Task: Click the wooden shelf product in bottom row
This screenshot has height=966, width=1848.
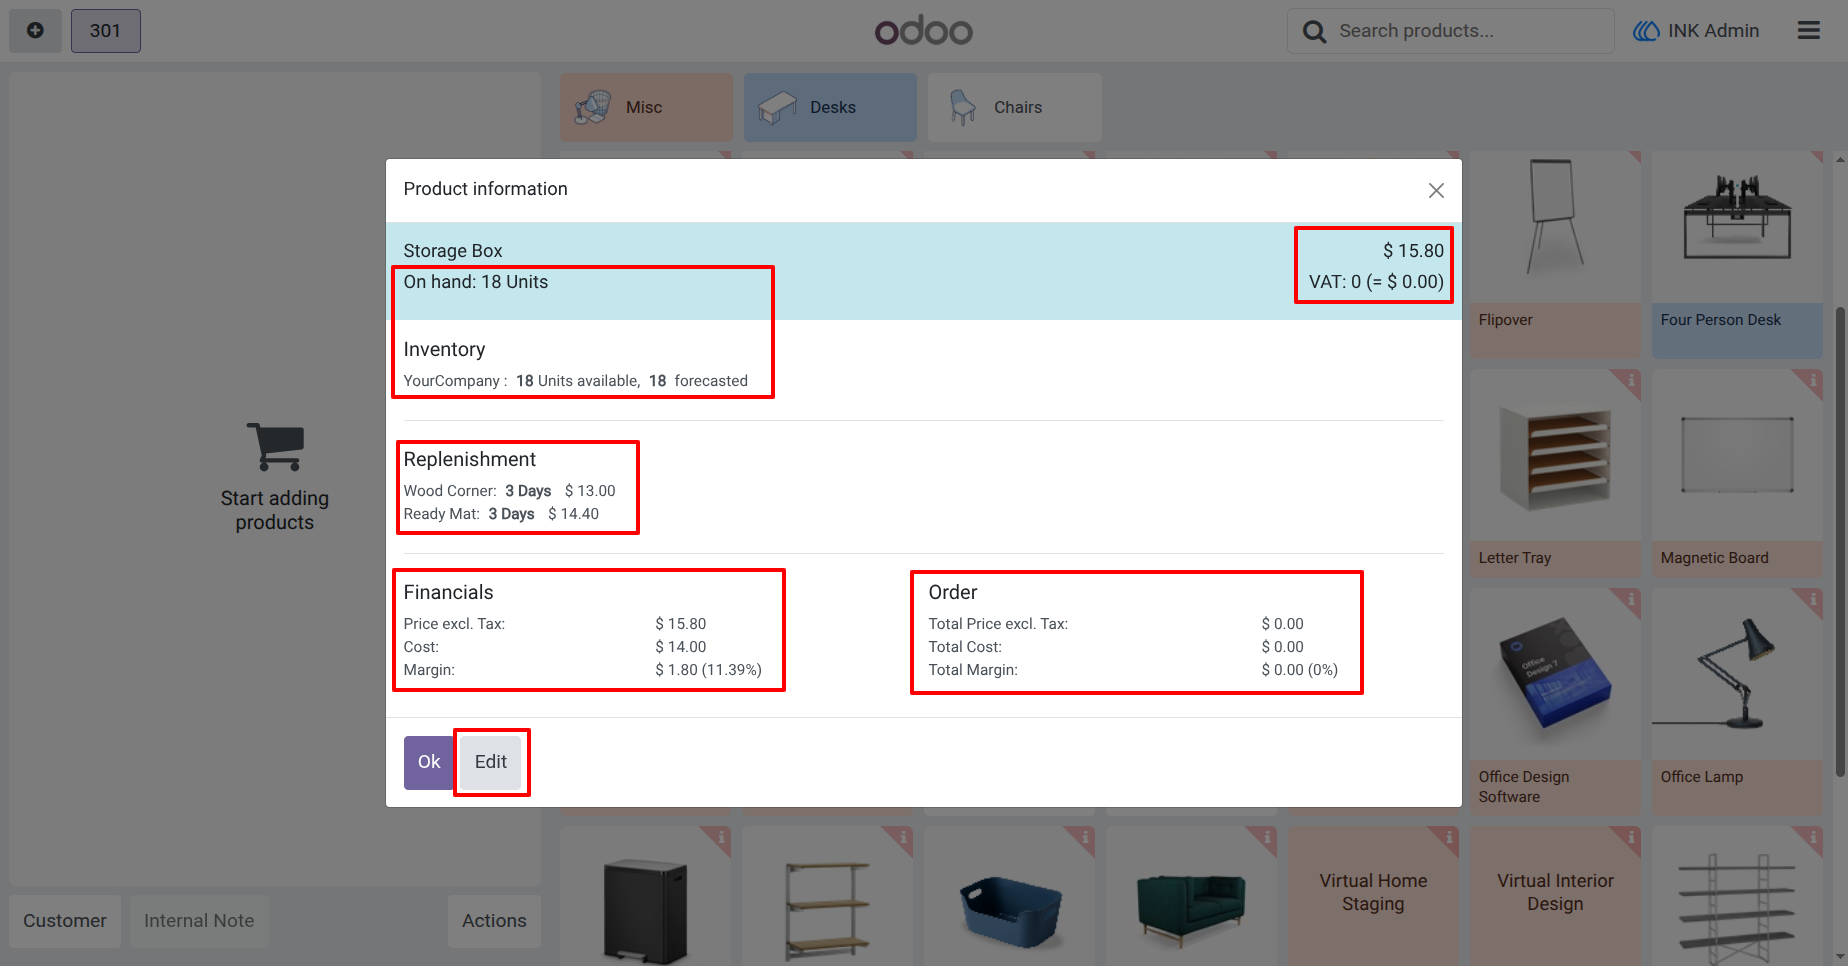Action: pyautogui.click(x=827, y=895)
